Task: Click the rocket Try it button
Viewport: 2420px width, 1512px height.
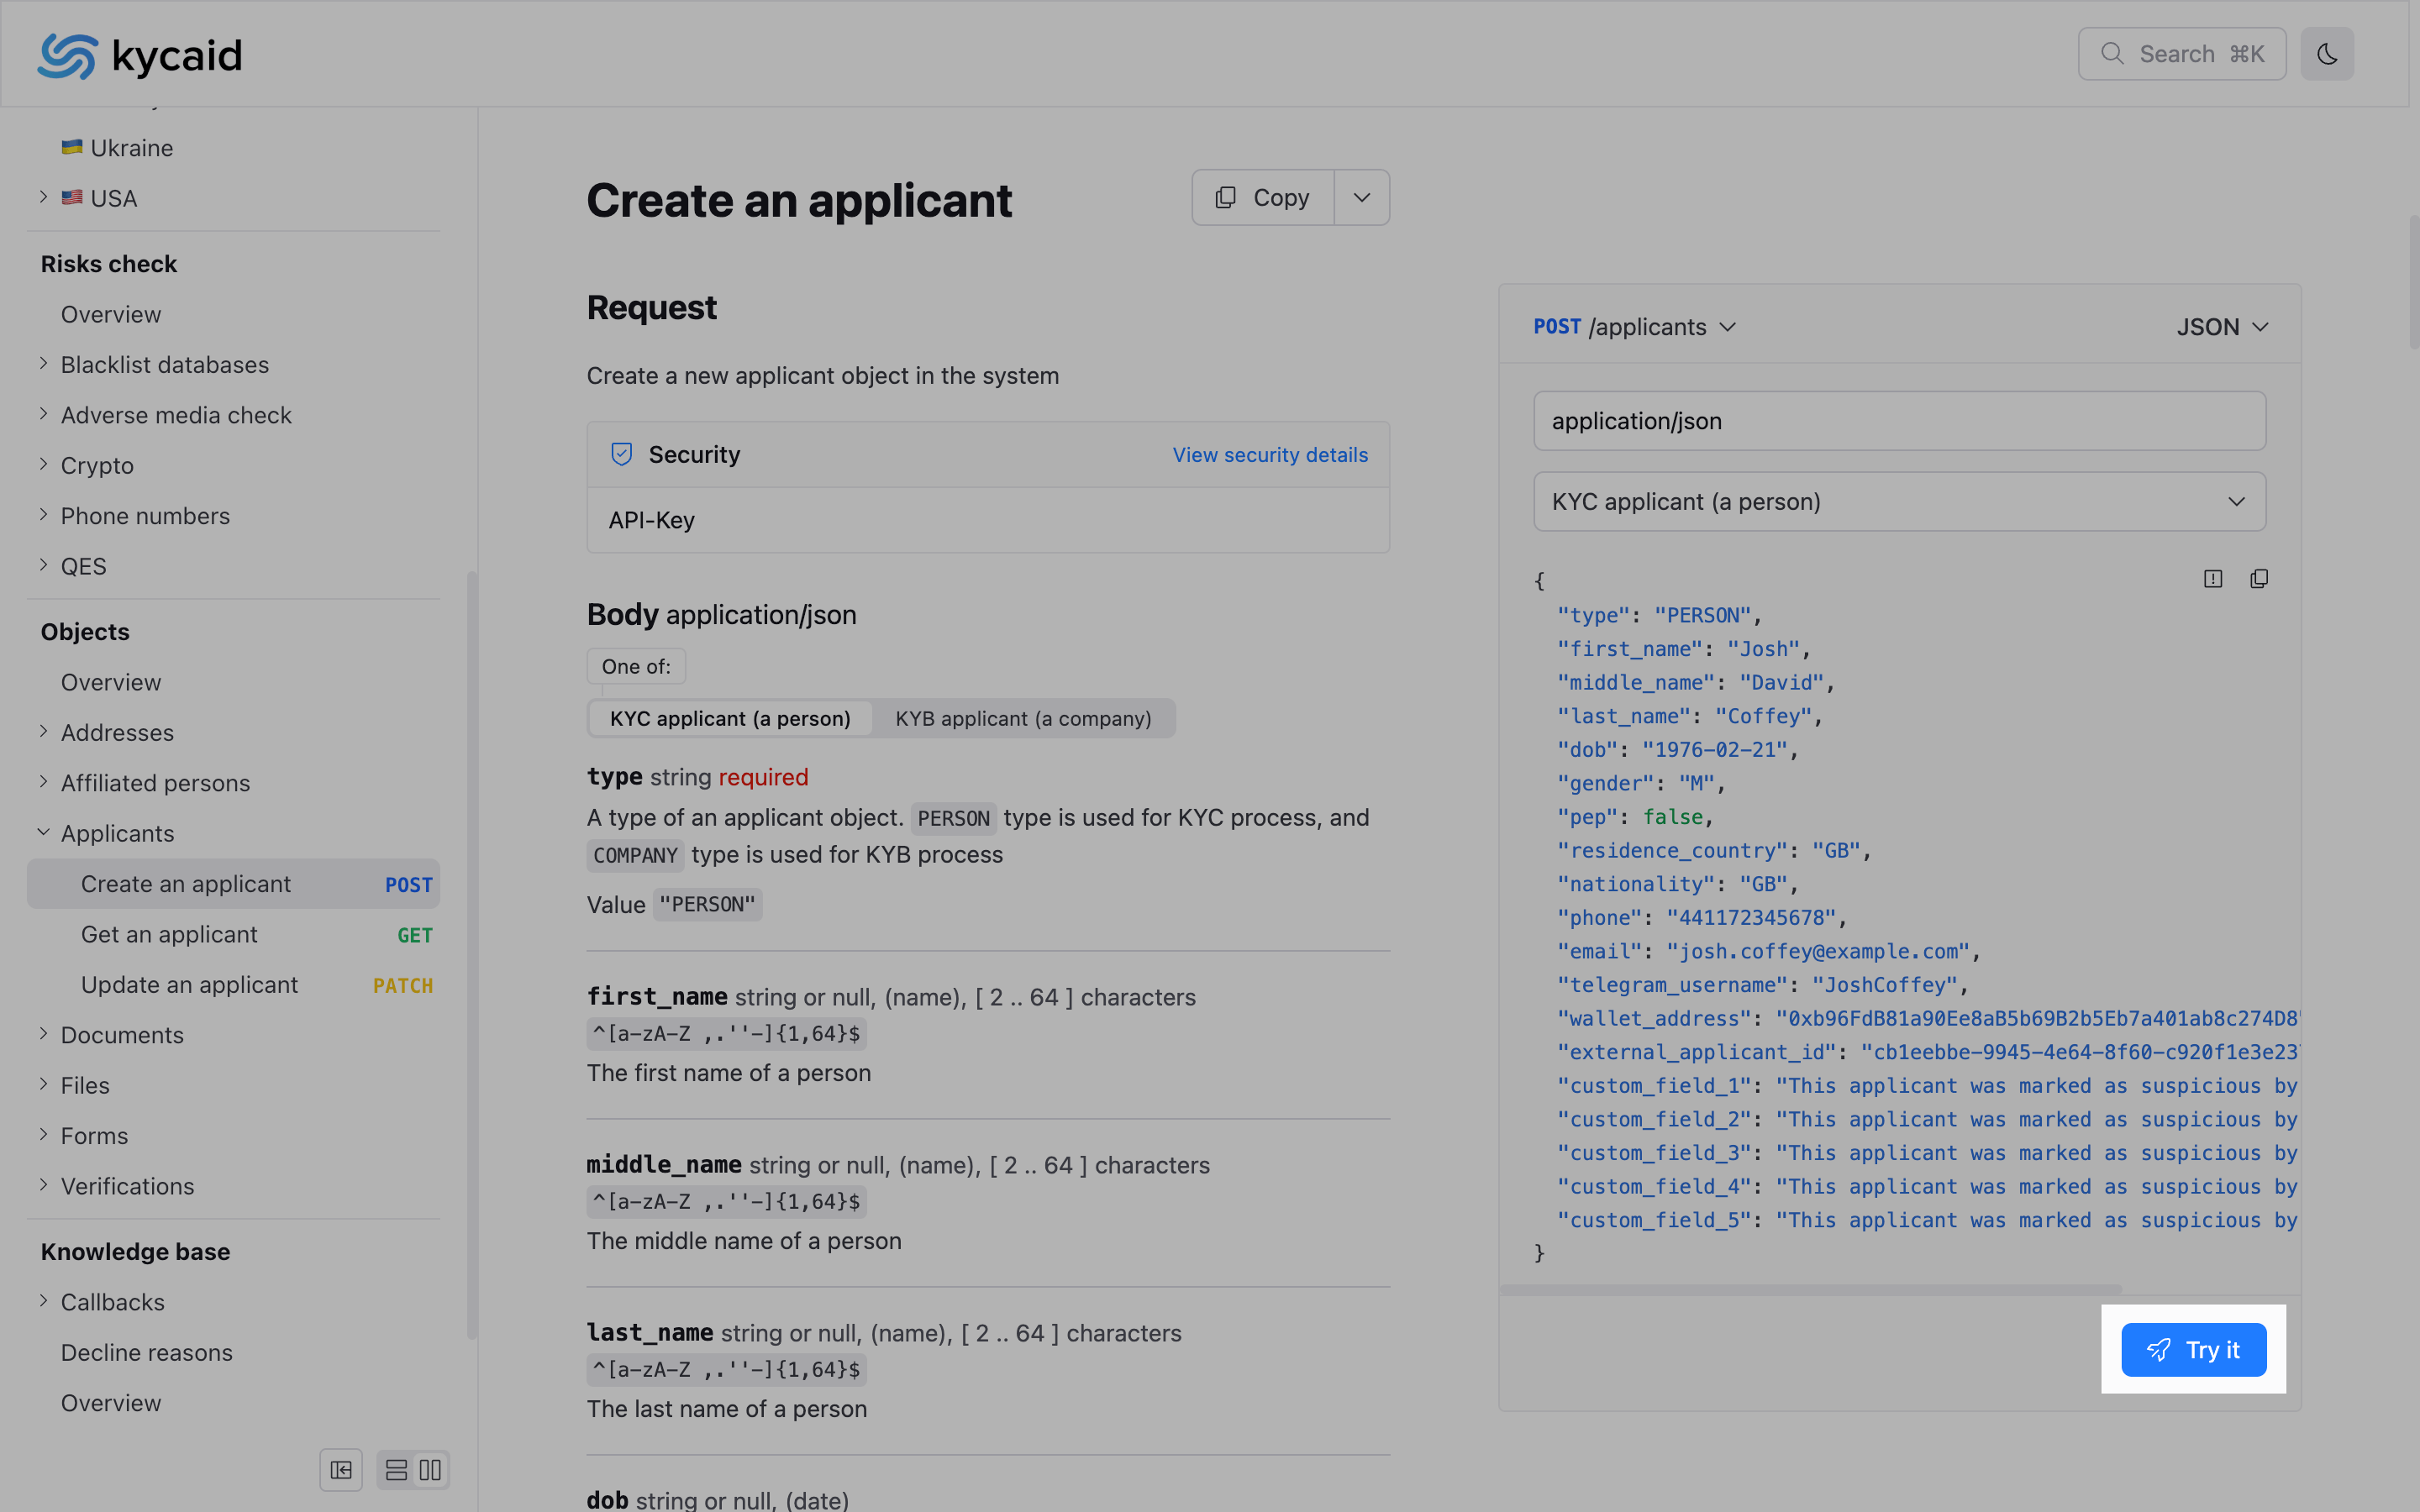Action: (2193, 1349)
